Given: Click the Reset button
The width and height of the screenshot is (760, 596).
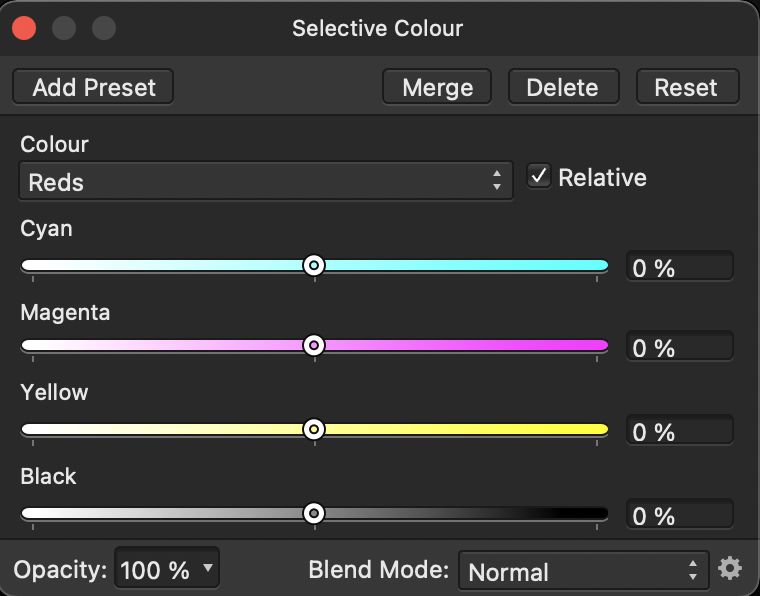Looking at the screenshot, I should pos(687,87).
